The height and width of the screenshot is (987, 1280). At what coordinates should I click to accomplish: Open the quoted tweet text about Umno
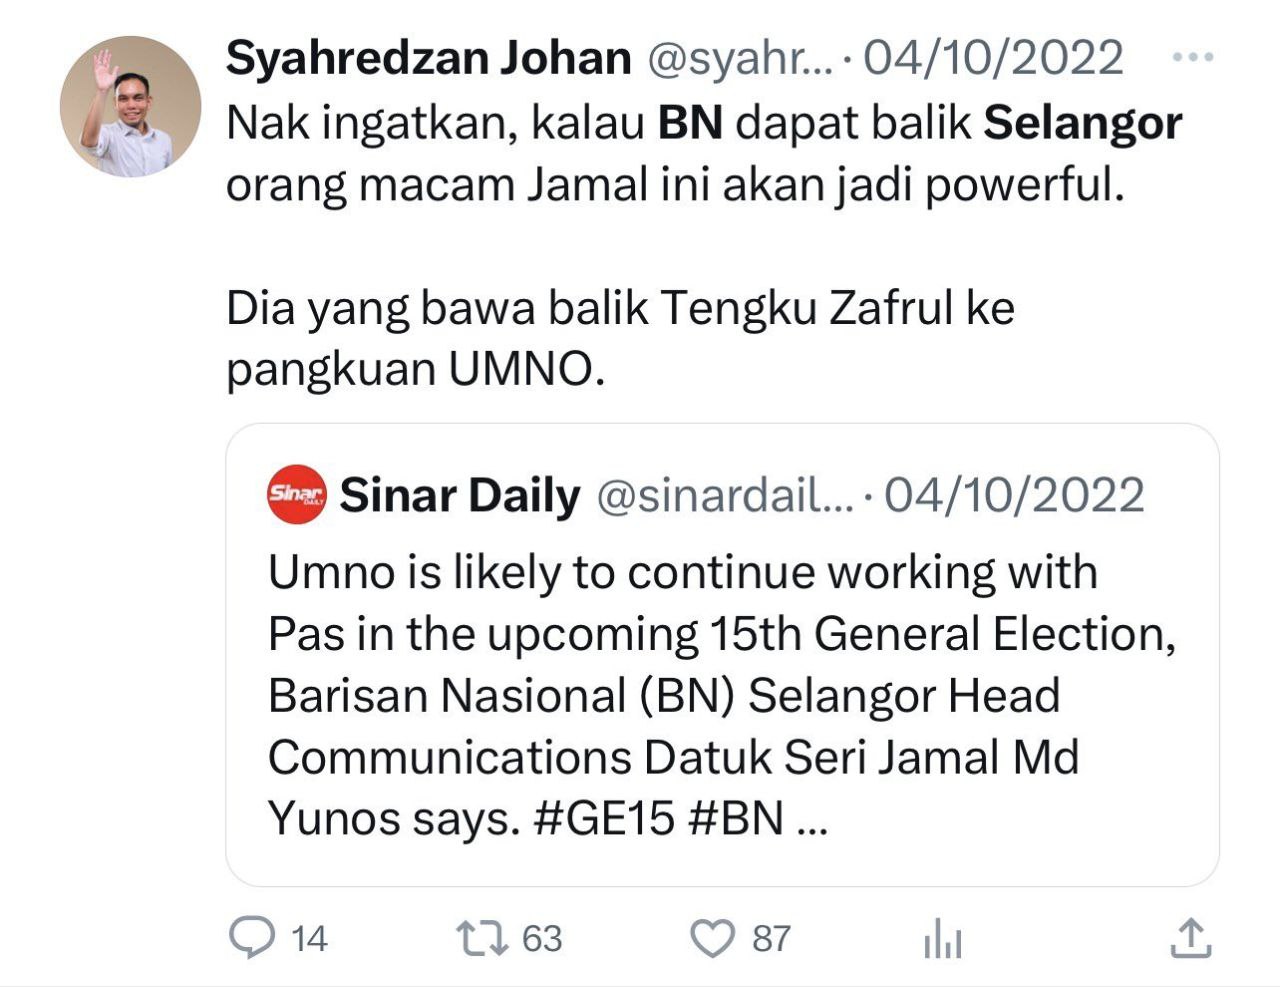click(722, 696)
